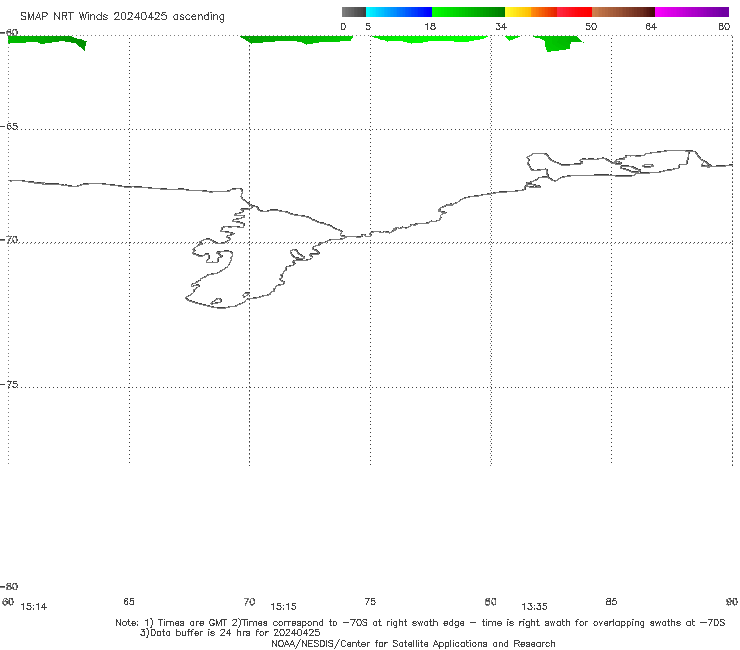Click the -65 latitude axis label
Screen dimensions: 740x650
9,127
